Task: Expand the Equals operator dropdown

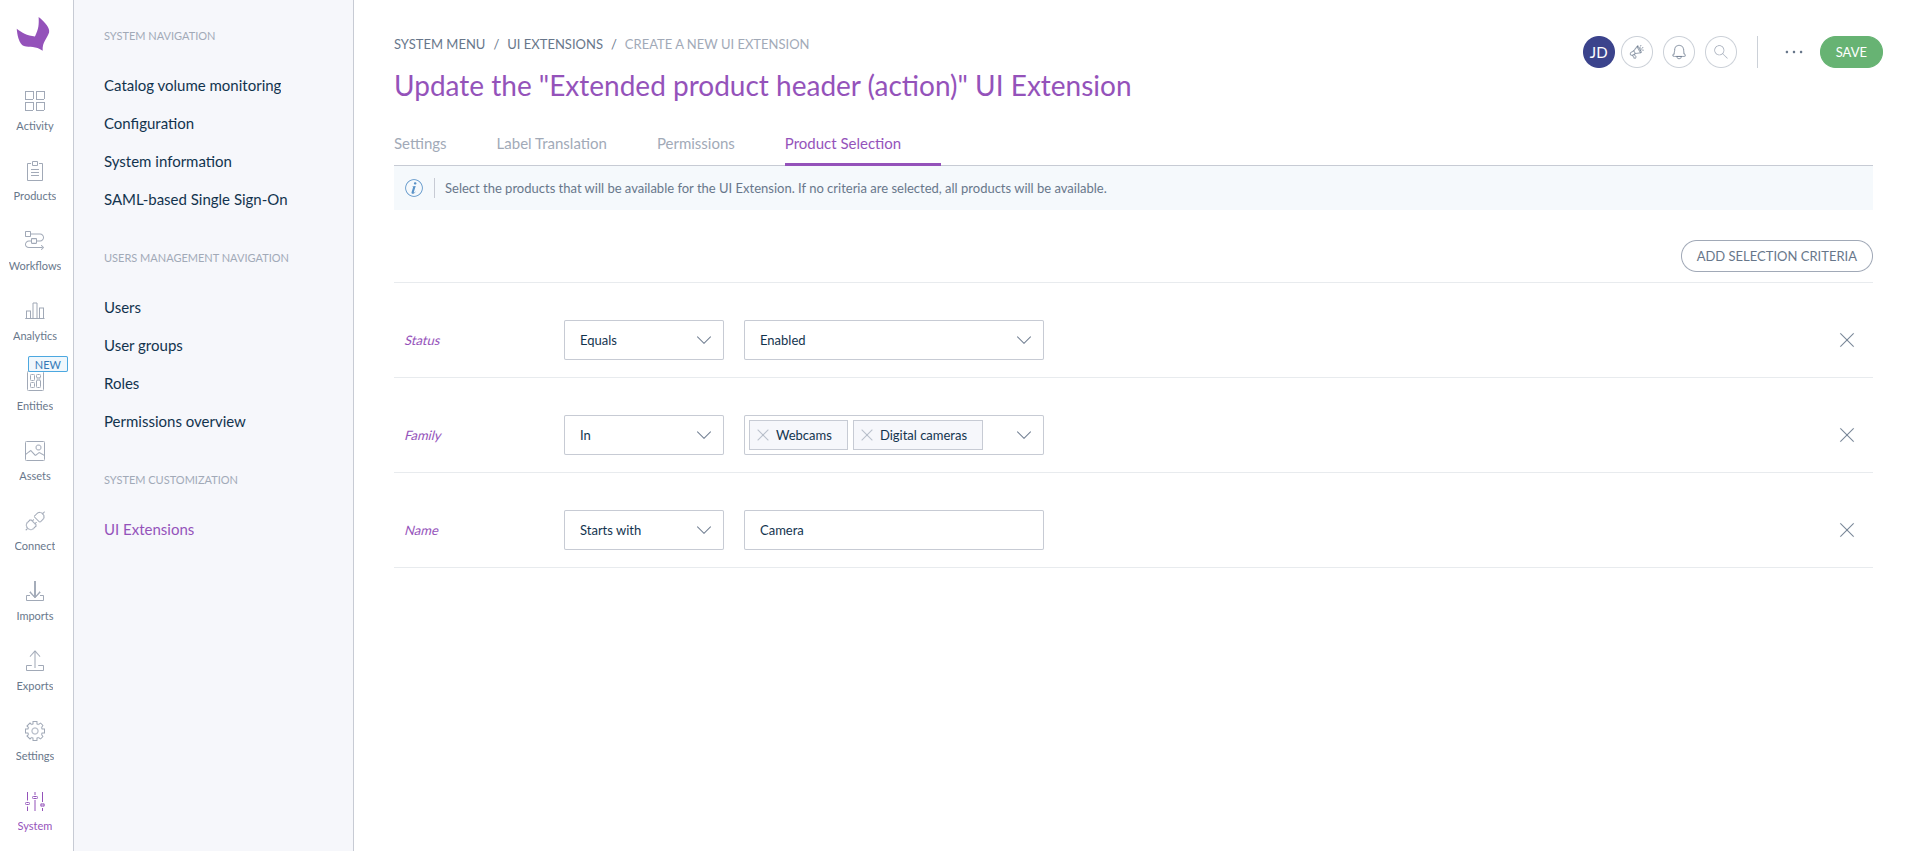Action: [x=643, y=340]
